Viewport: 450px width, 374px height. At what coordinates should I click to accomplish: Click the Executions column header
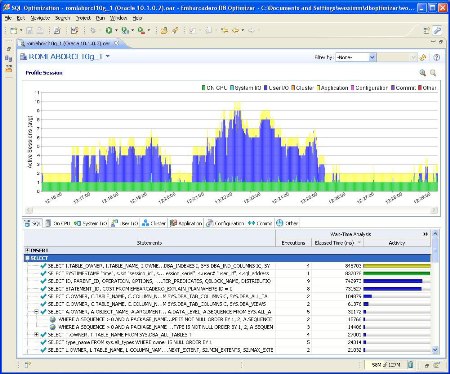(x=293, y=243)
